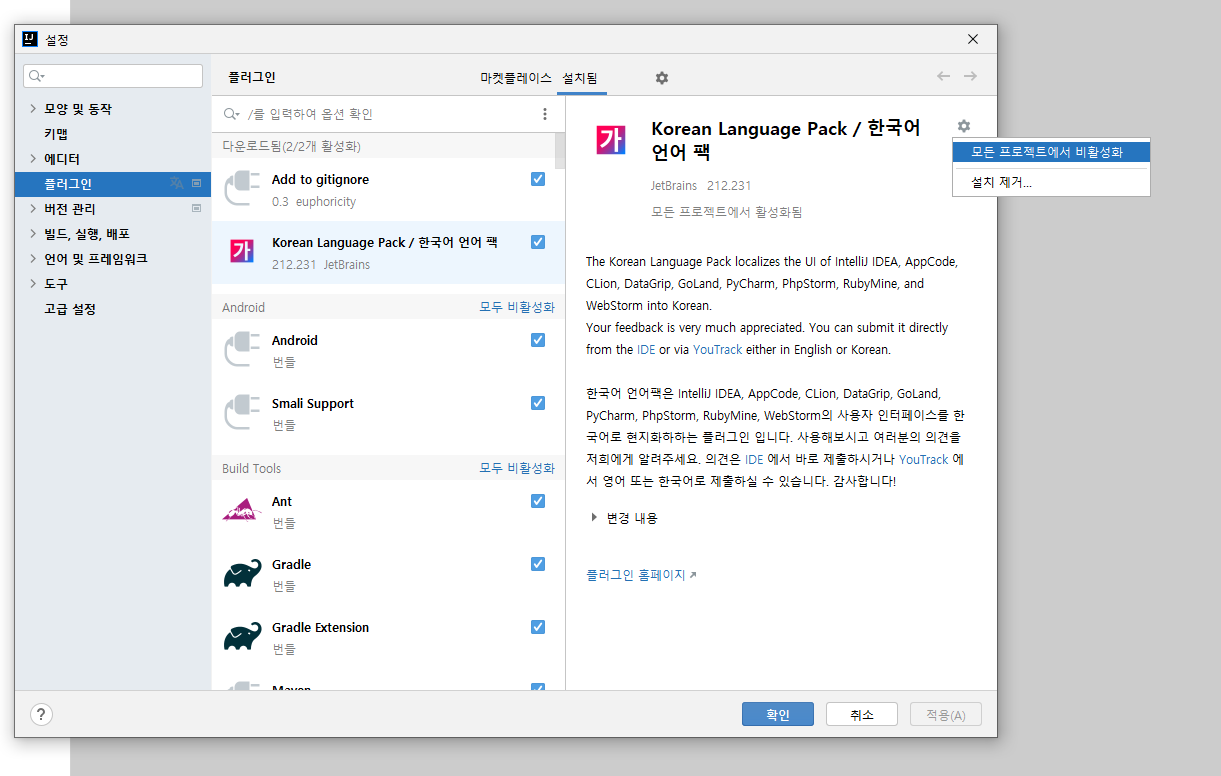Image resolution: width=1221 pixels, height=776 pixels.
Task: Click the 212.231 version in the details pane
Action: pyautogui.click(x=729, y=185)
